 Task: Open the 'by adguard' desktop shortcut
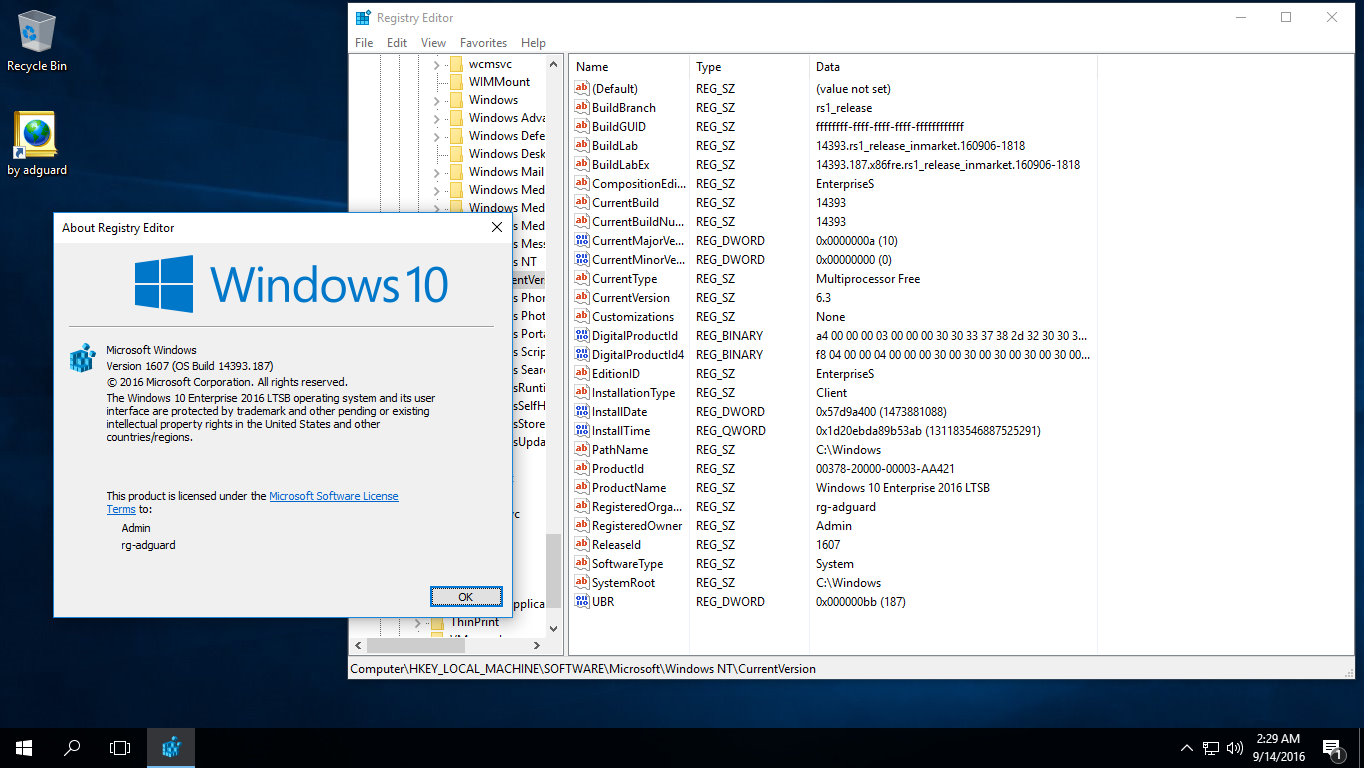pos(37,143)
